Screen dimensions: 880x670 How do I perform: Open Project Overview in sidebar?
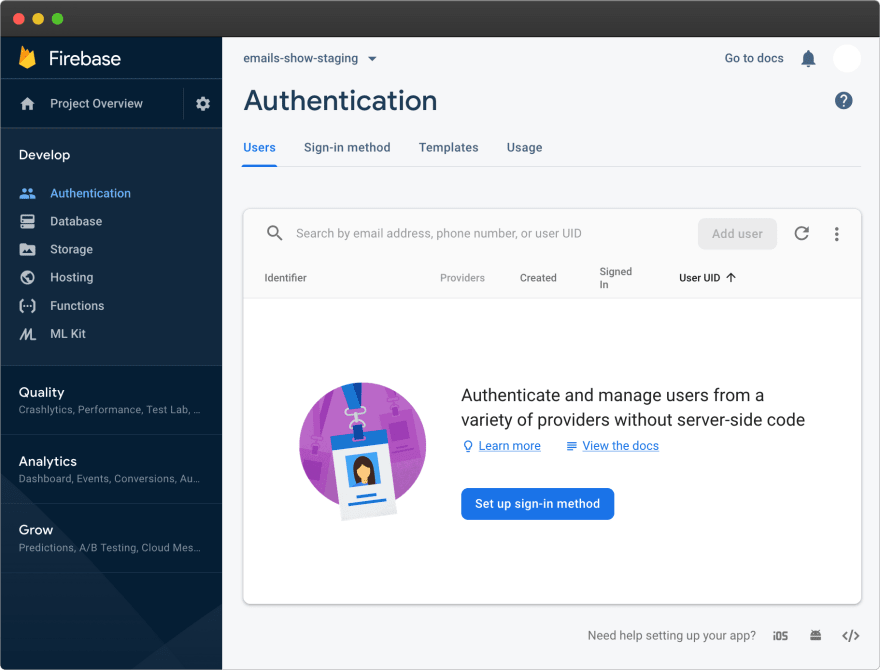click(96, 104)
